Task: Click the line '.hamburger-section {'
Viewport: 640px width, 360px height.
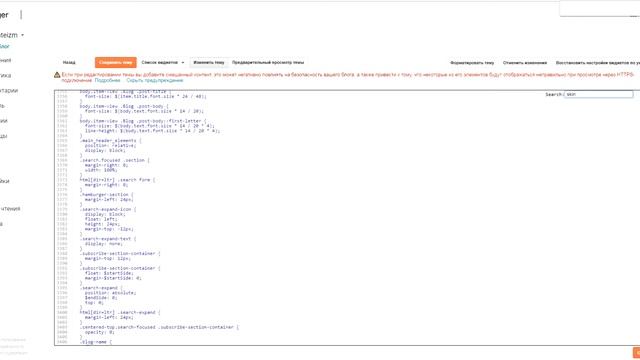Action: point(107,194)
